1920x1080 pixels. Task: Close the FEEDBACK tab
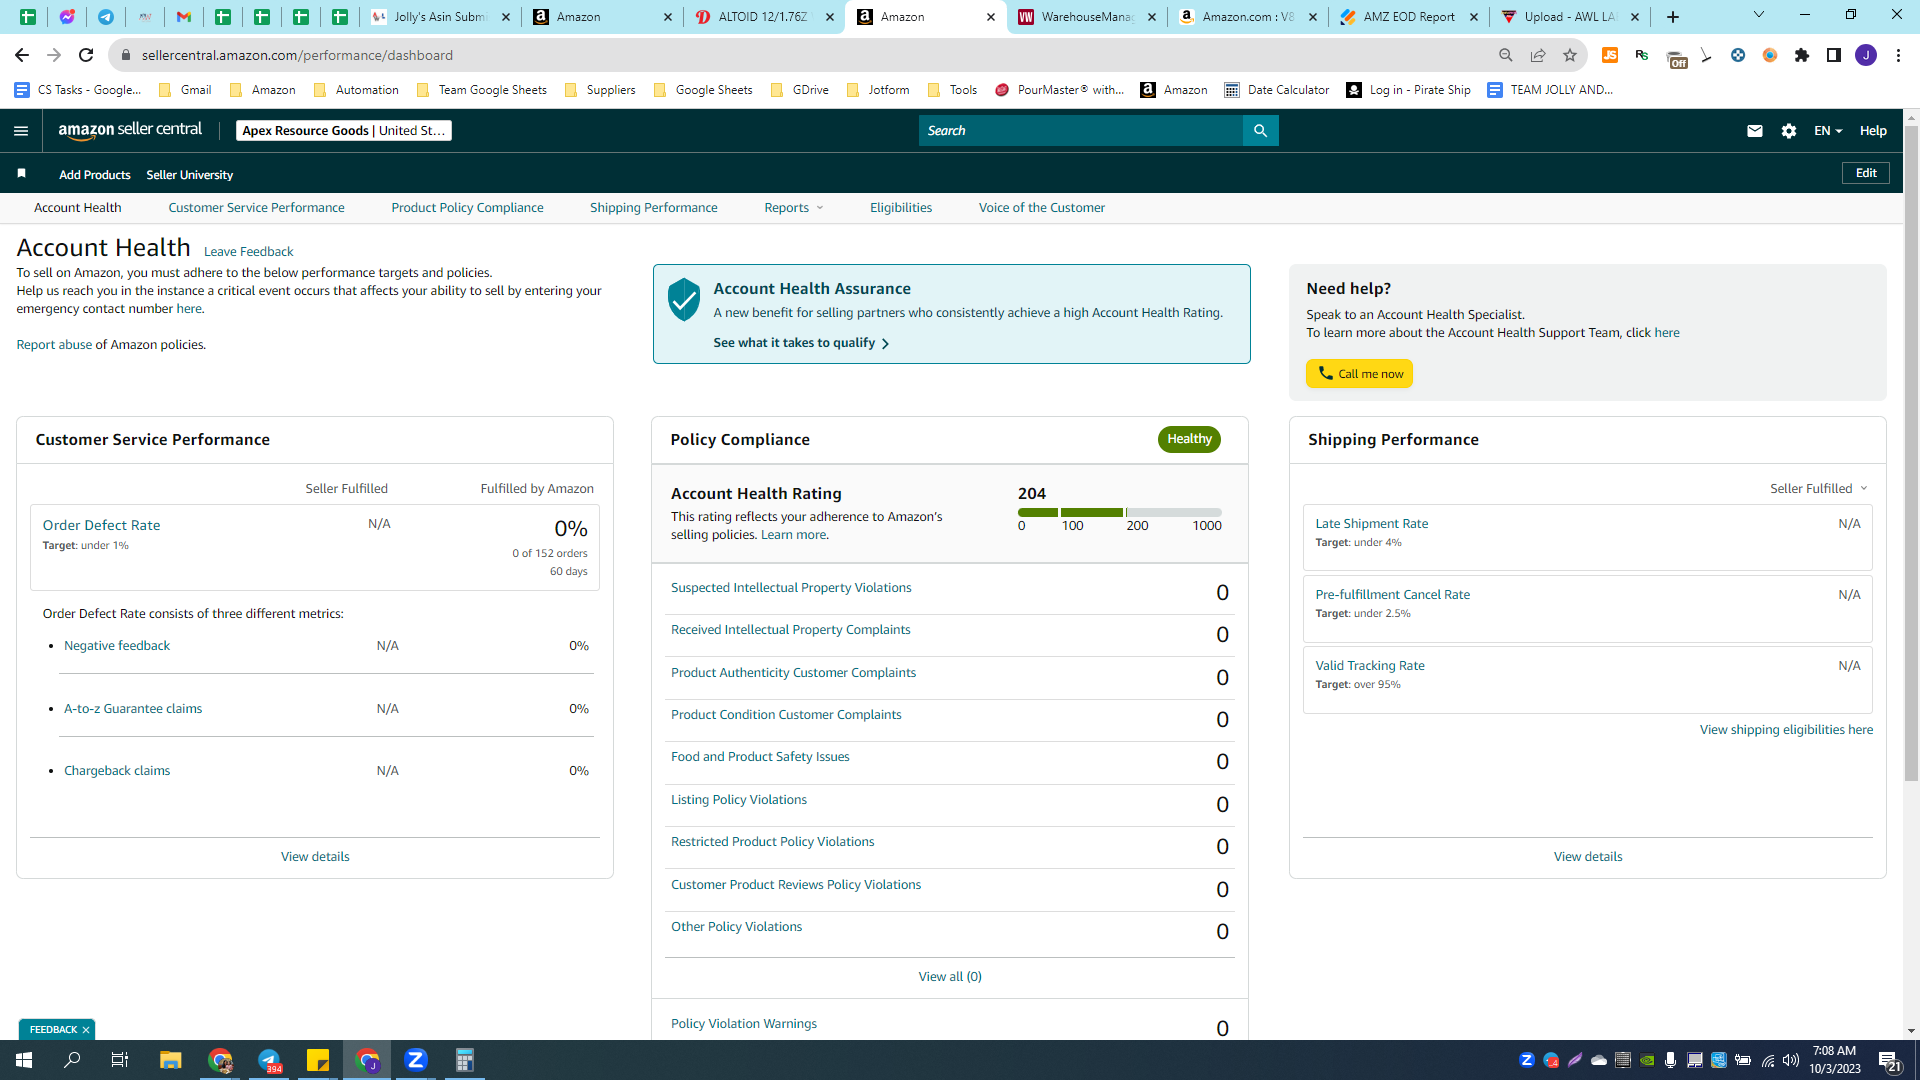point(86,1030)
